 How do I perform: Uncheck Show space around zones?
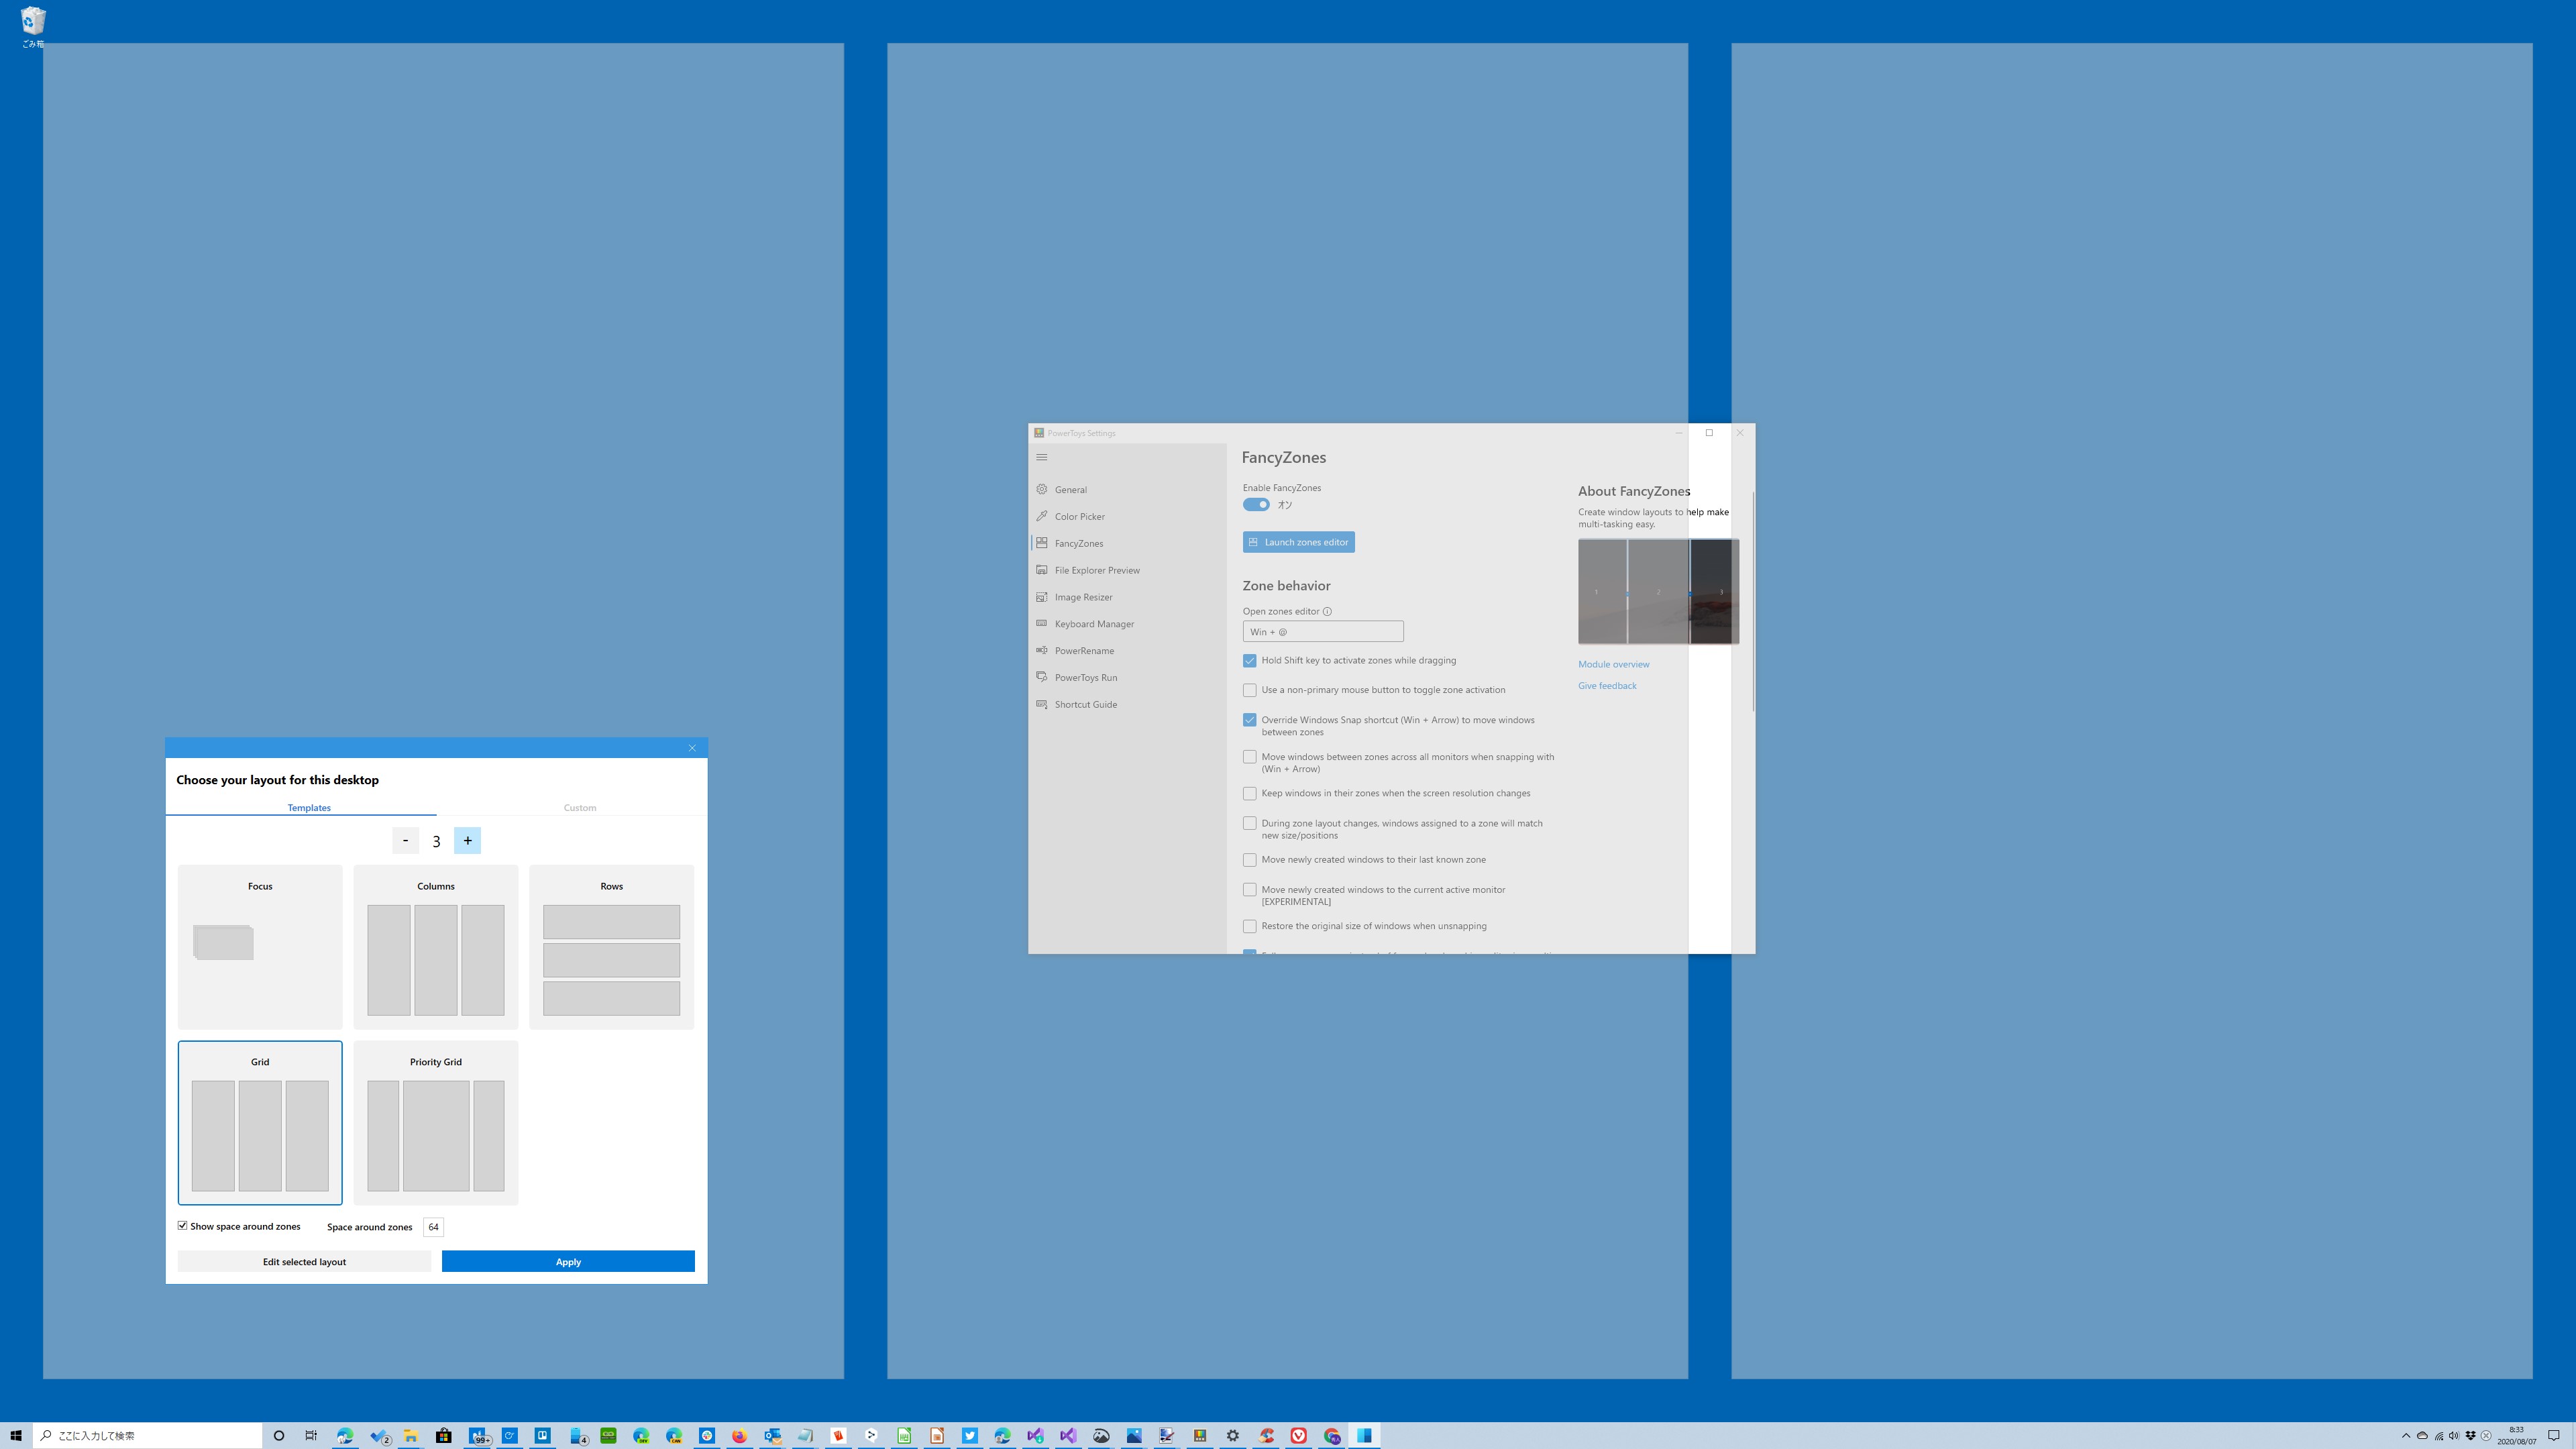pos(183,1225)
